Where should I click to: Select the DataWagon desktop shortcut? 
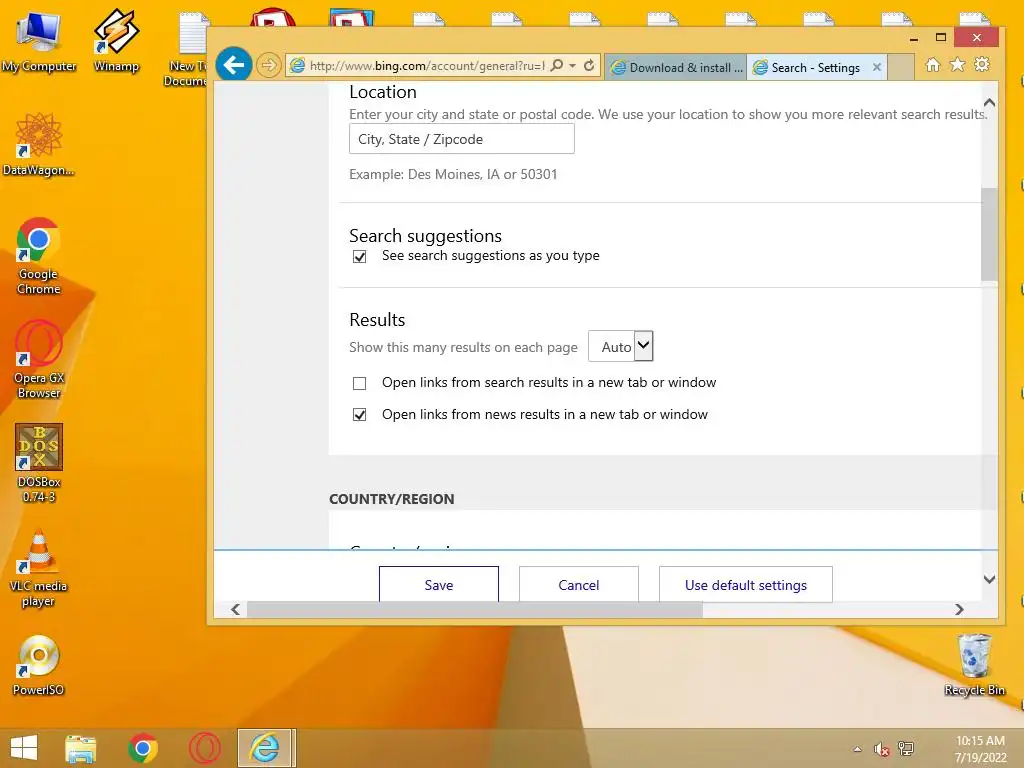38,144
